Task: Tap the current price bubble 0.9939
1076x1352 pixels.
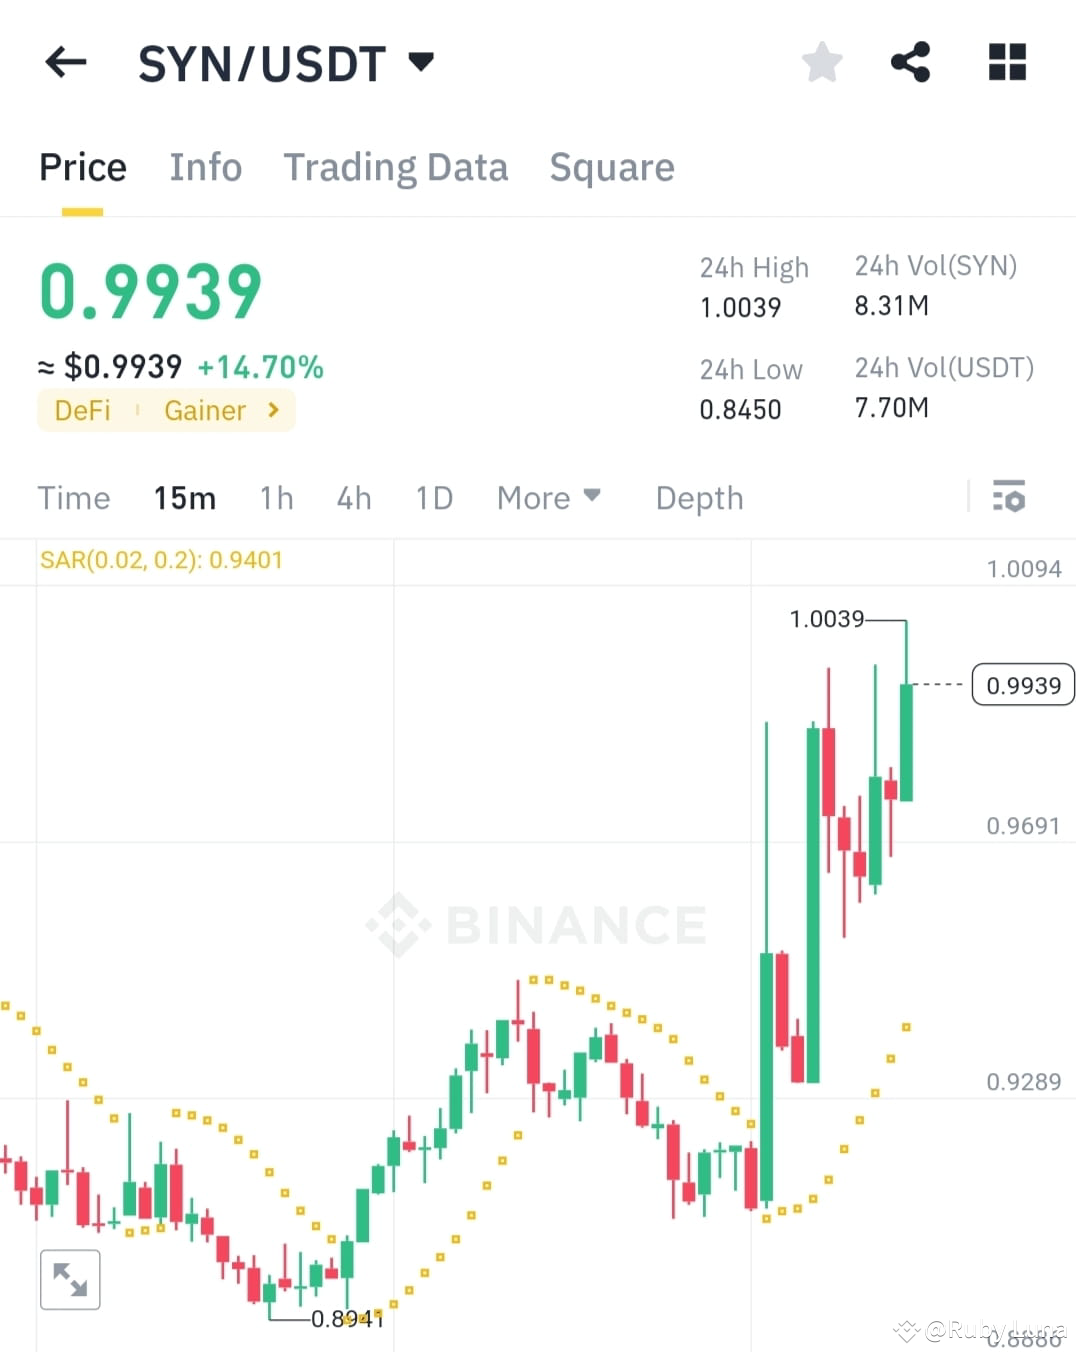Action: 1022,684
